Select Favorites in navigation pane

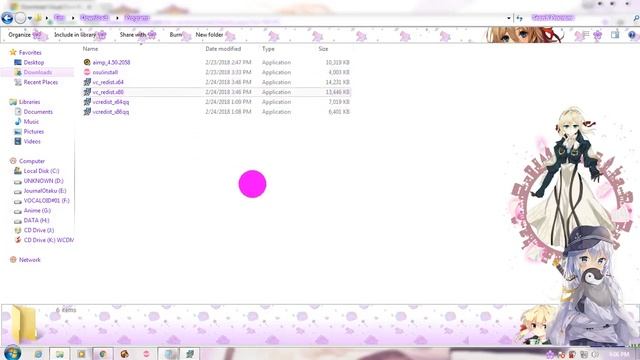[30, 53]
